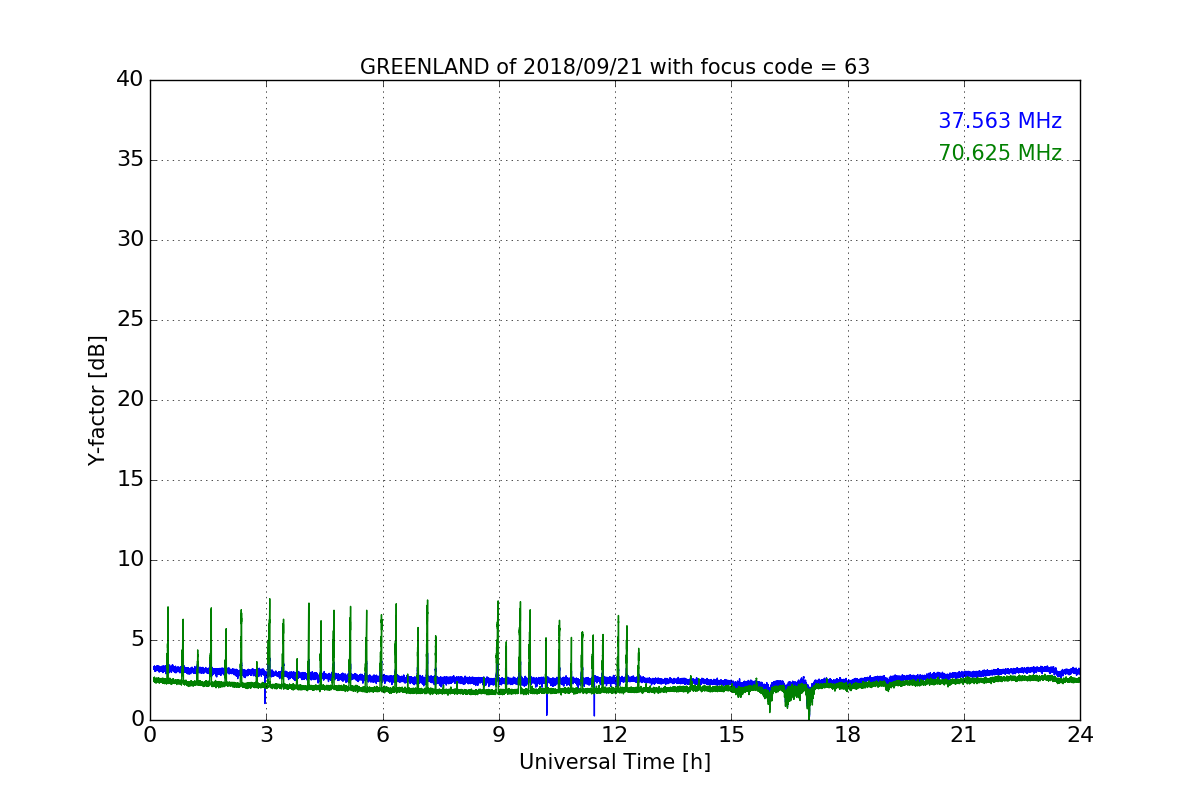This screenshot has height=800, width=1200.
Task: Click the y-axis tick label 40
Action: click(130, 79)
